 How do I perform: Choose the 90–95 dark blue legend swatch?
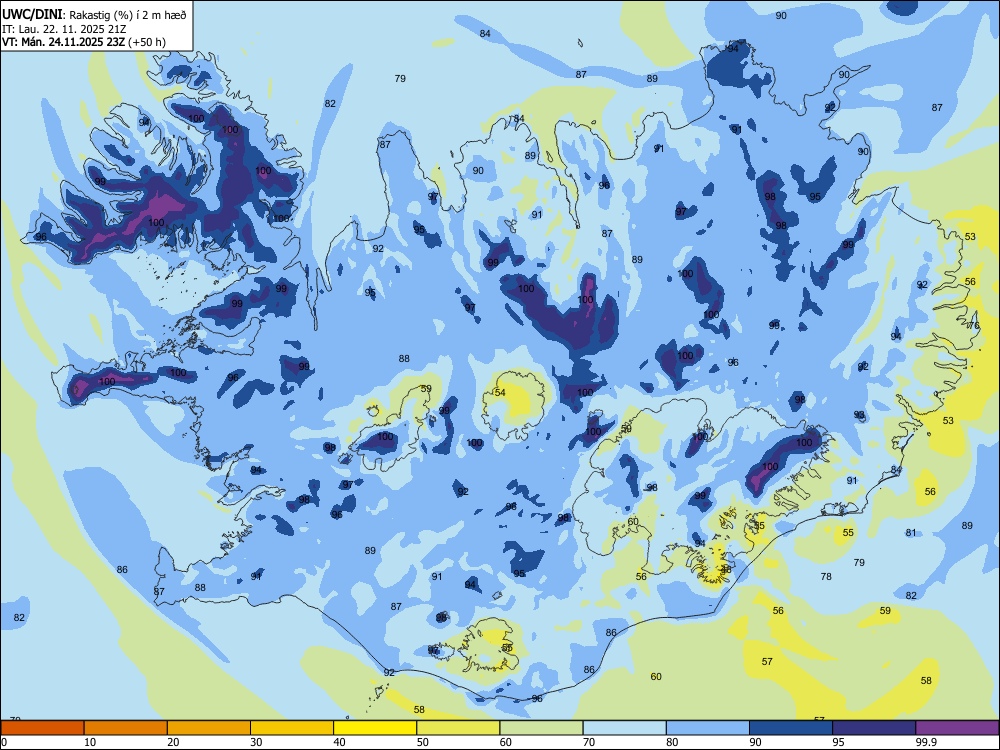[791, 728]
